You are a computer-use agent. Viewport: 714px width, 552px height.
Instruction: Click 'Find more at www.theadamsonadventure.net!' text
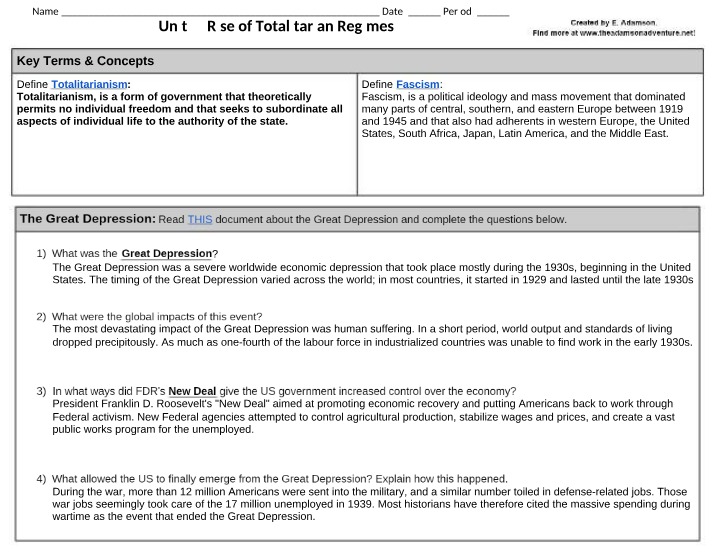pos(614,33)
